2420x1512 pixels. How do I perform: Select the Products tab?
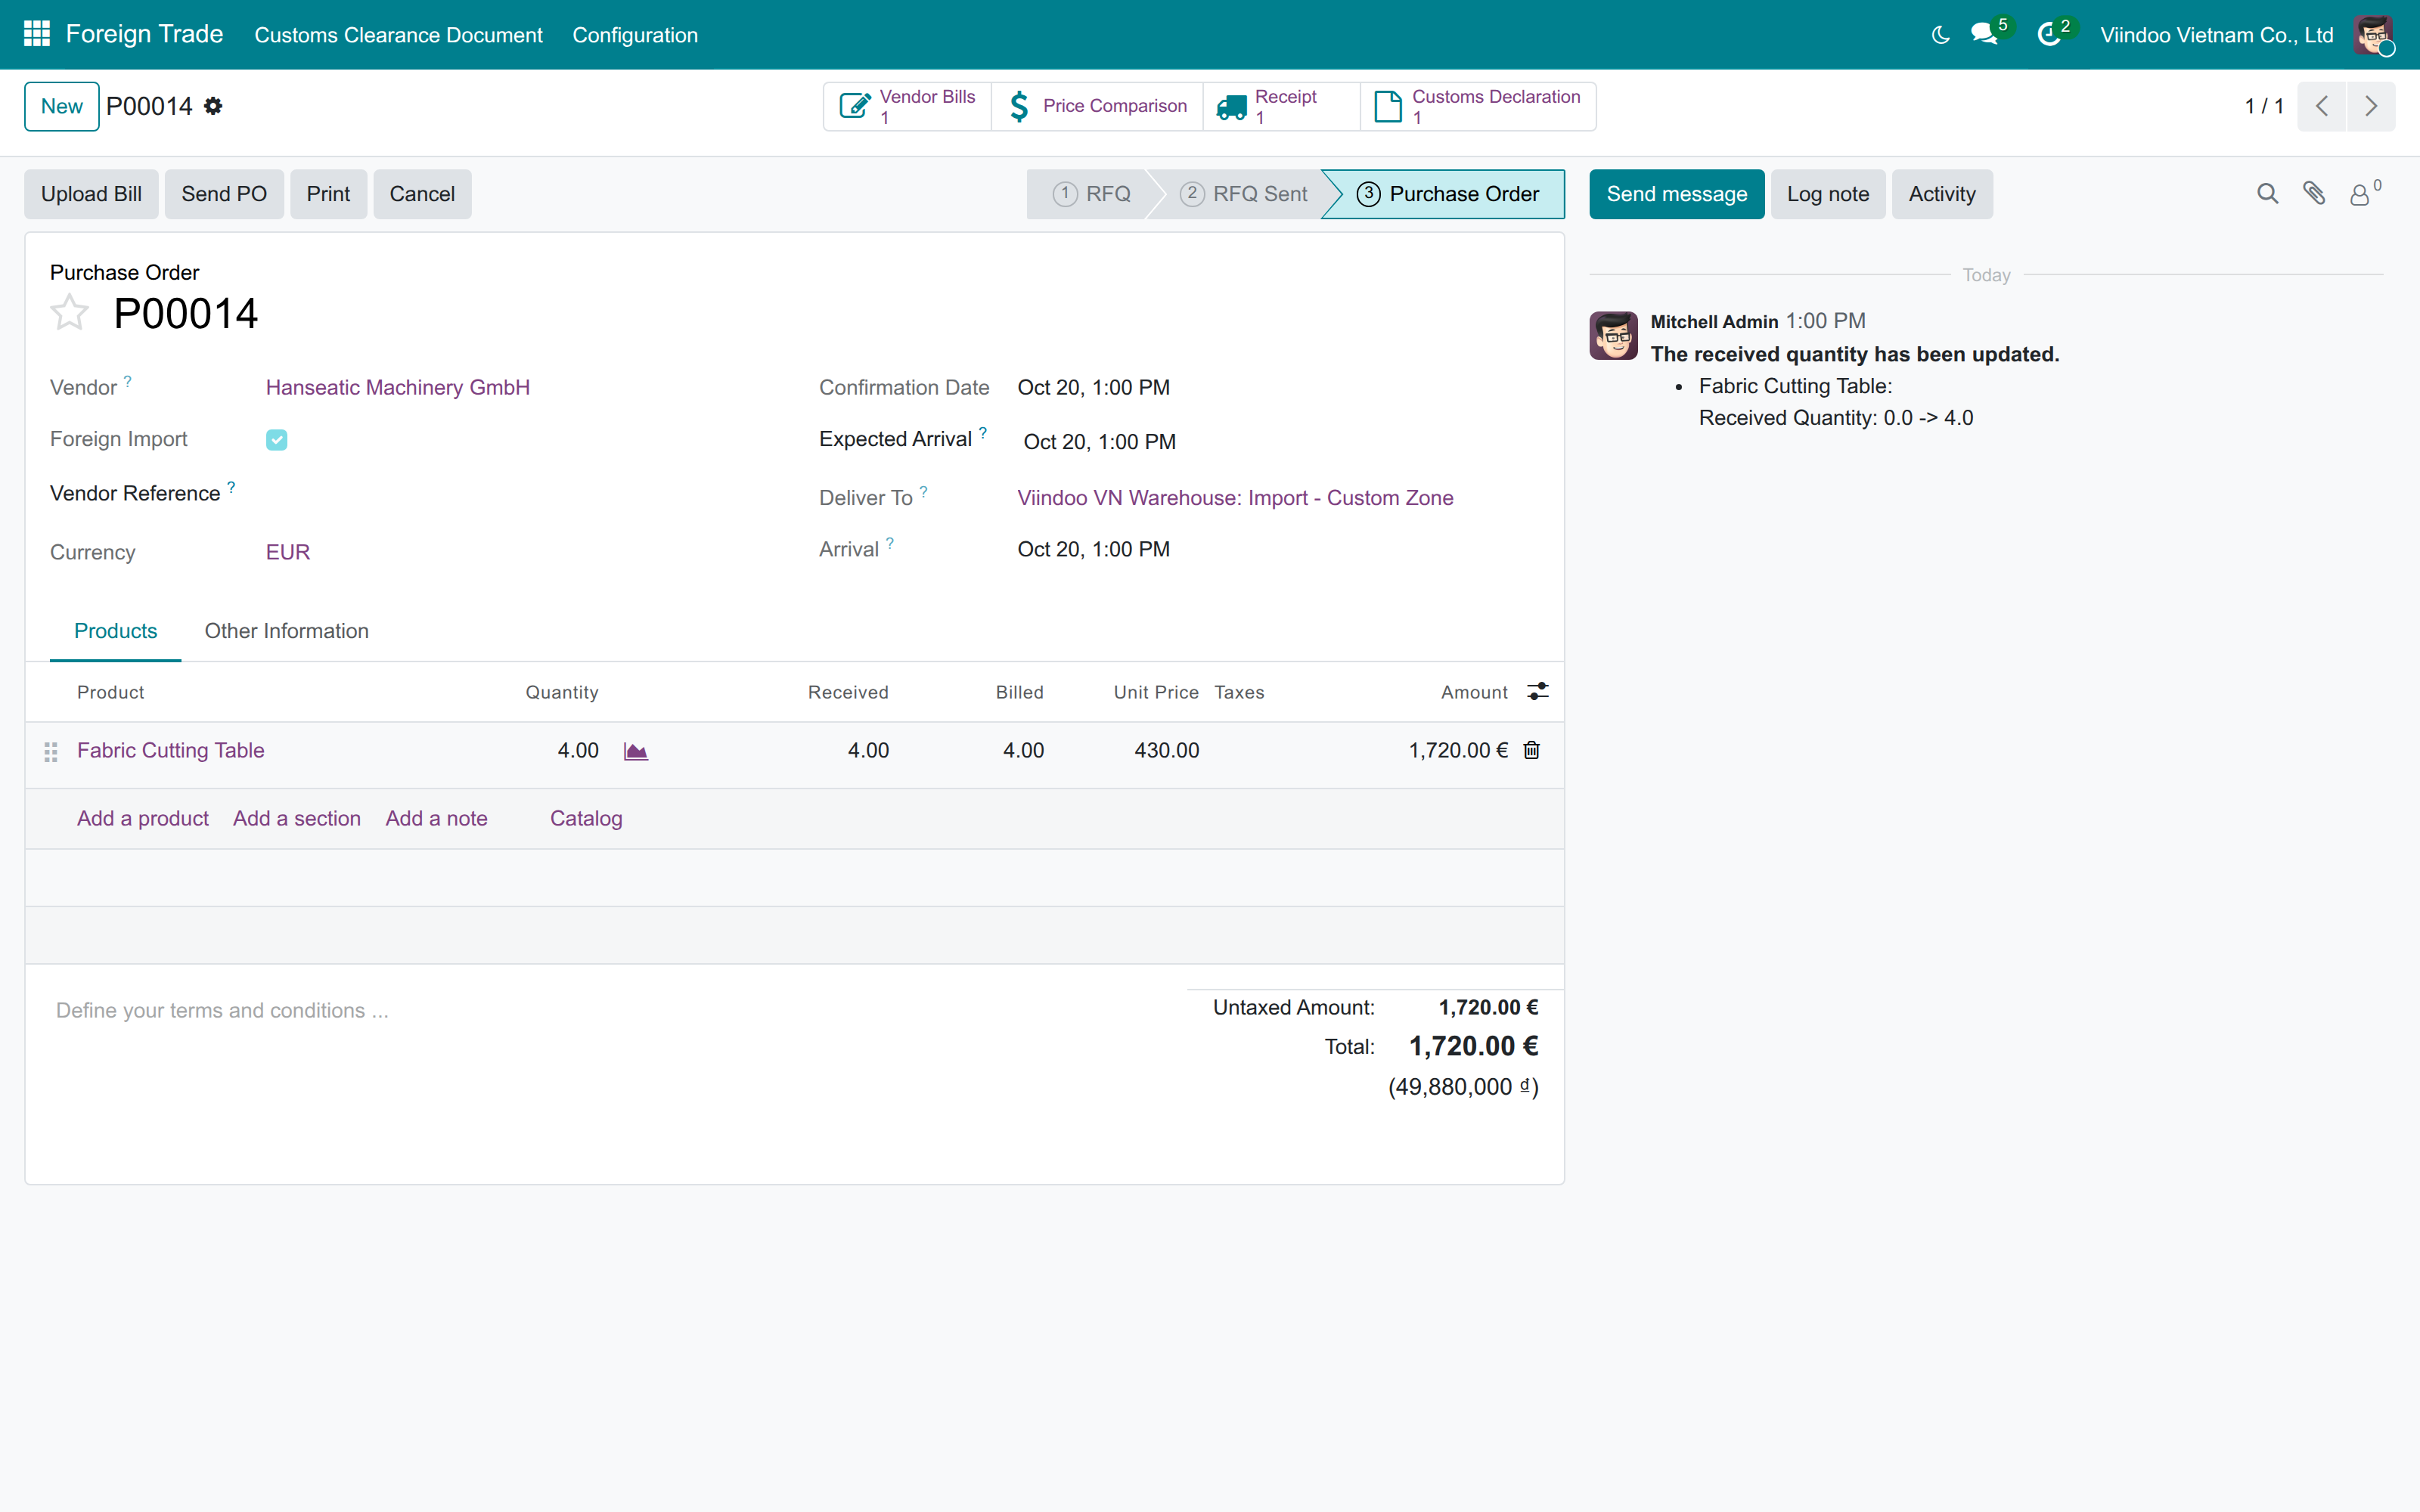click(116, 631)
